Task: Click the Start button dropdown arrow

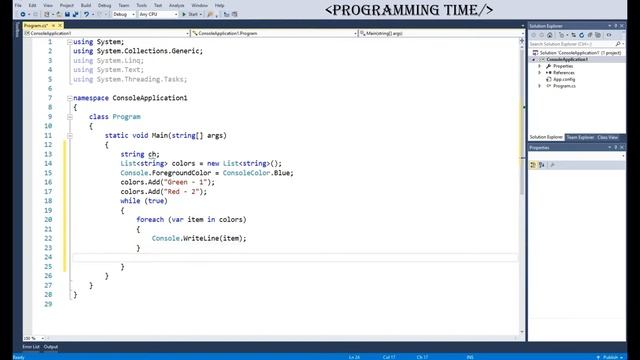Action: pyautogui.click(x=201, y=14)
